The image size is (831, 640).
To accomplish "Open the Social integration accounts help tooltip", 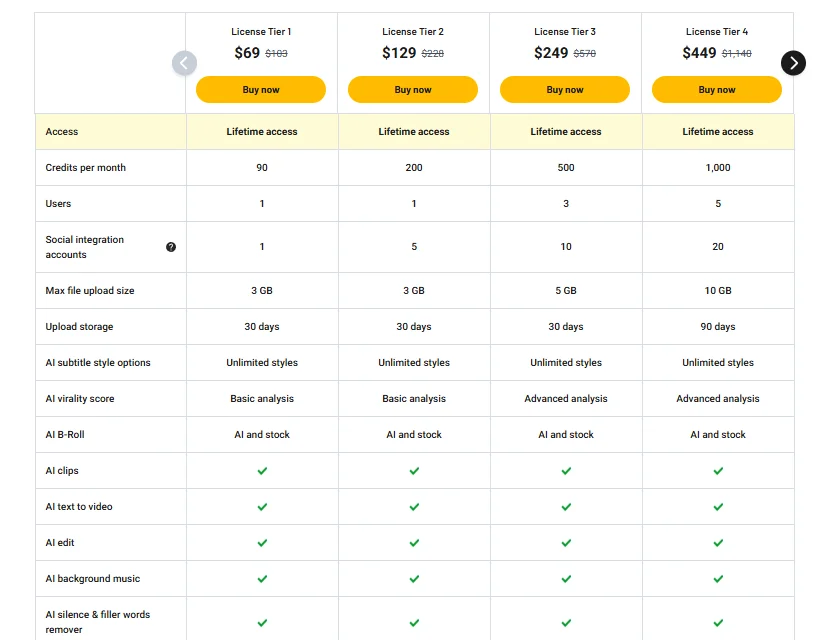I will click(x=171, y=247).
